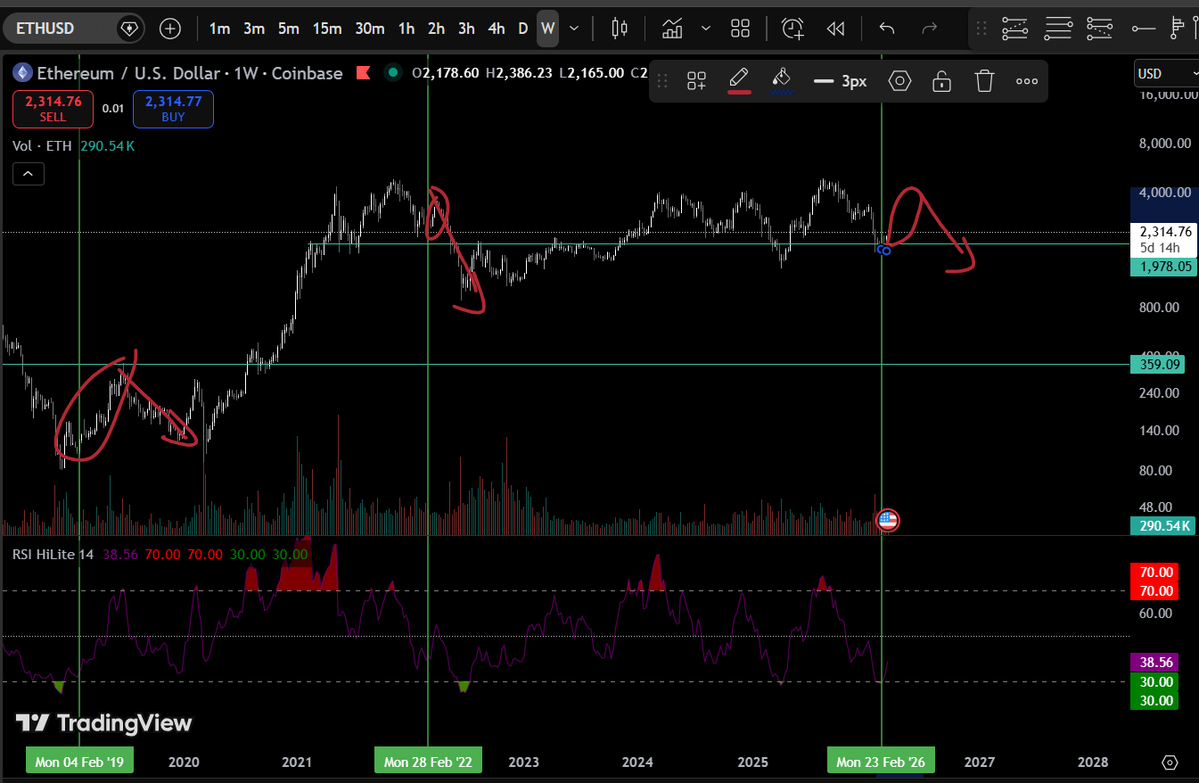
Task: Click the Mon 23 Feb '26 date marker
Action: pos(881,762)
